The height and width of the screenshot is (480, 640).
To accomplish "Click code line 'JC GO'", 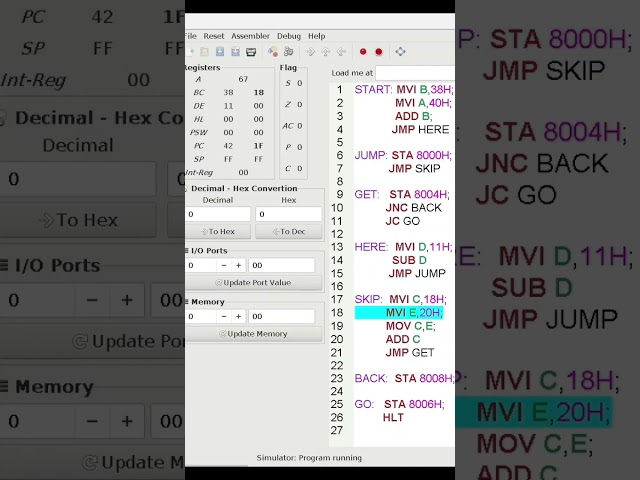I will pyautogui.click(x=402, y=221).
